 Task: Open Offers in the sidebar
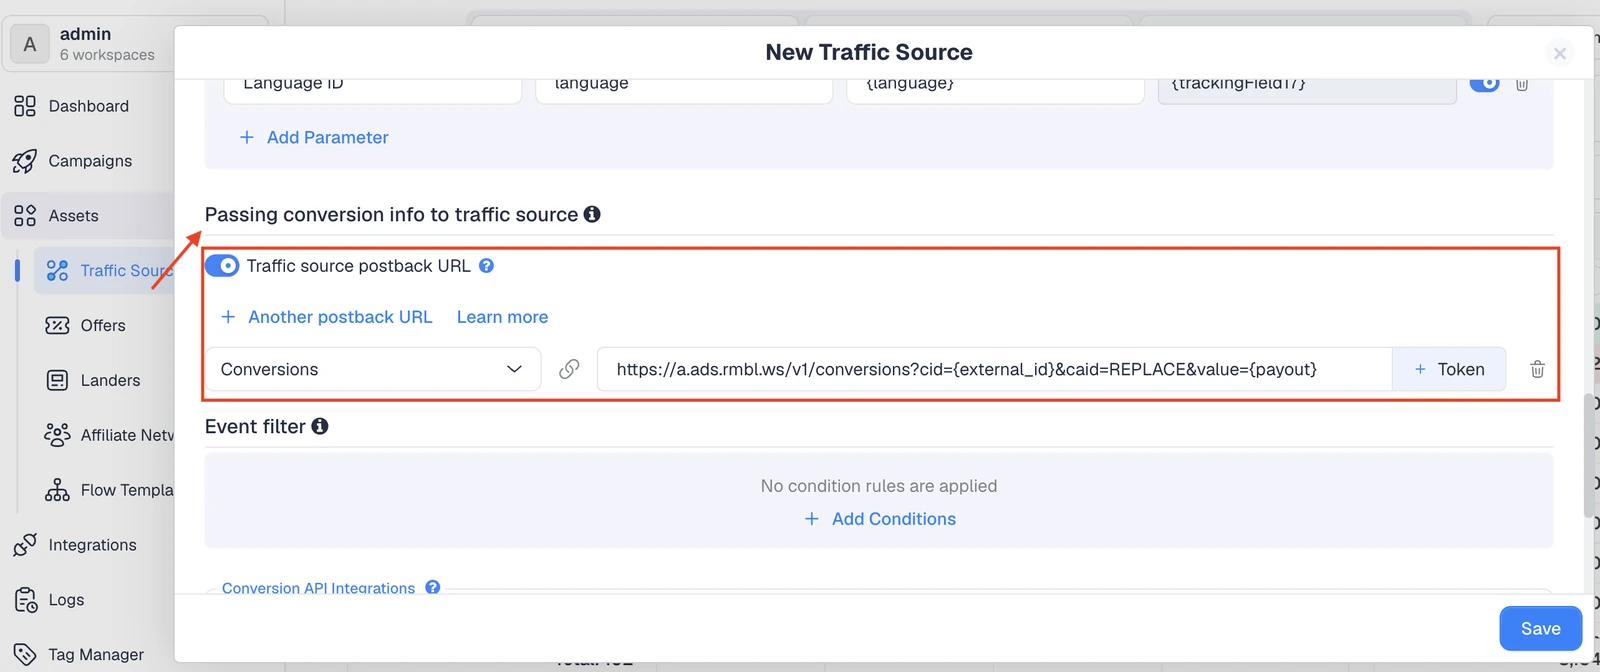point(103,326)
